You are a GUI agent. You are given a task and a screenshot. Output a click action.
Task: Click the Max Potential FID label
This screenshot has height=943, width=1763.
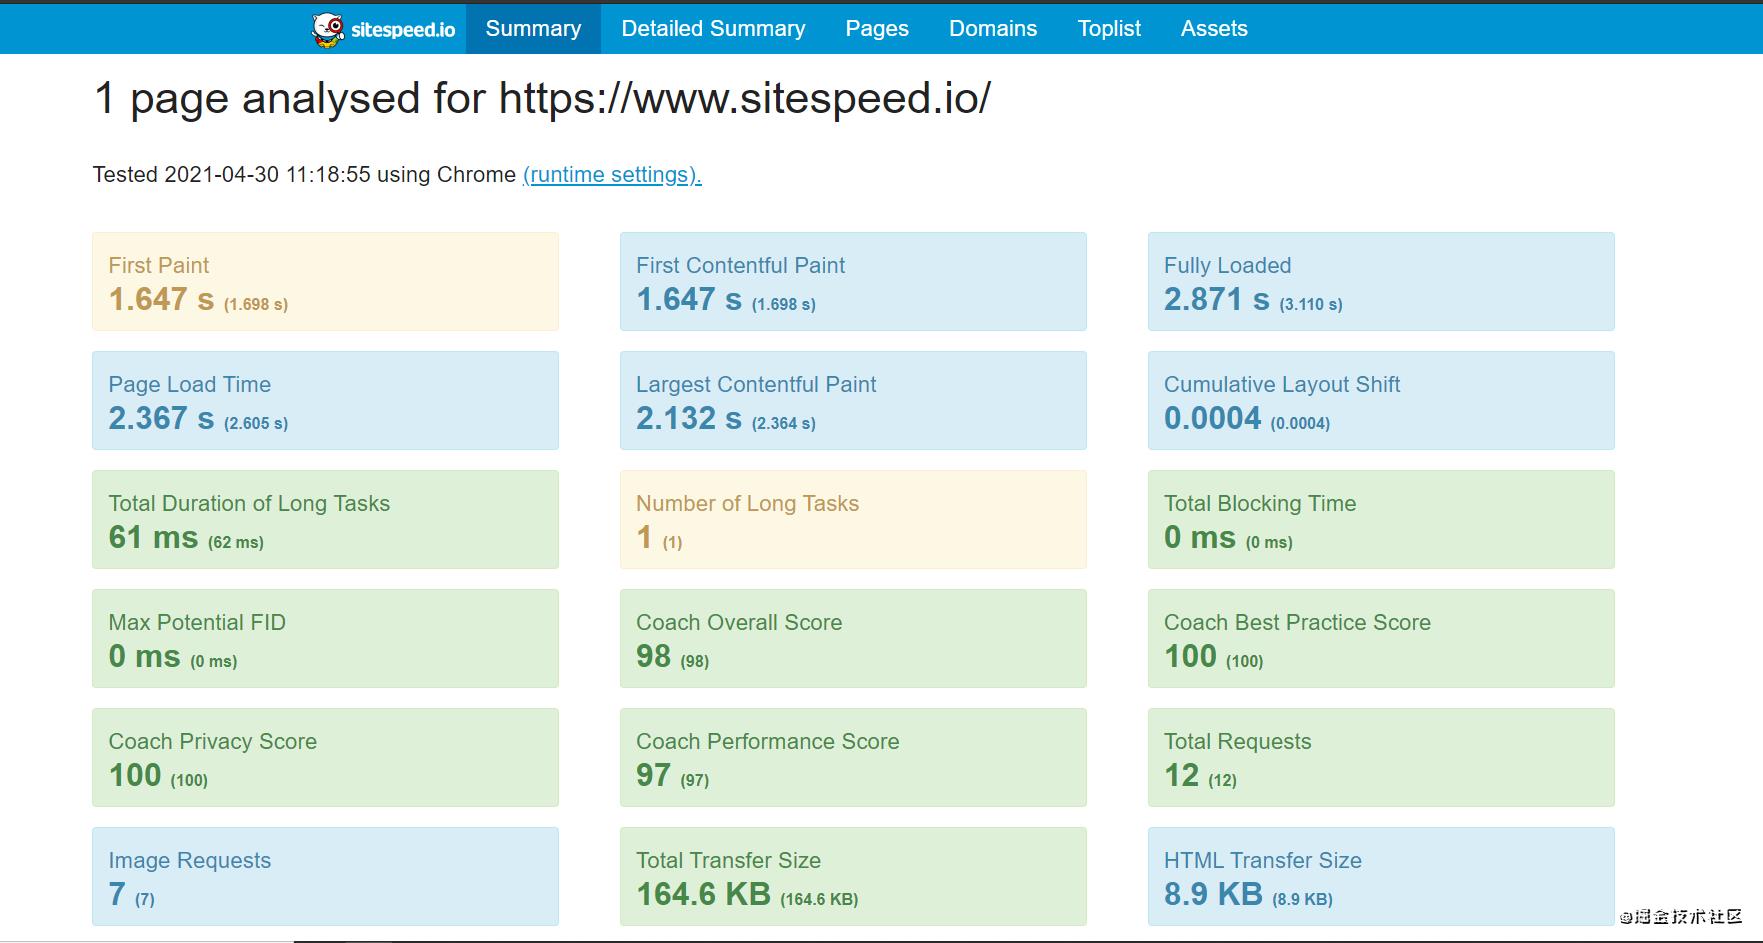tap(197, 623)
